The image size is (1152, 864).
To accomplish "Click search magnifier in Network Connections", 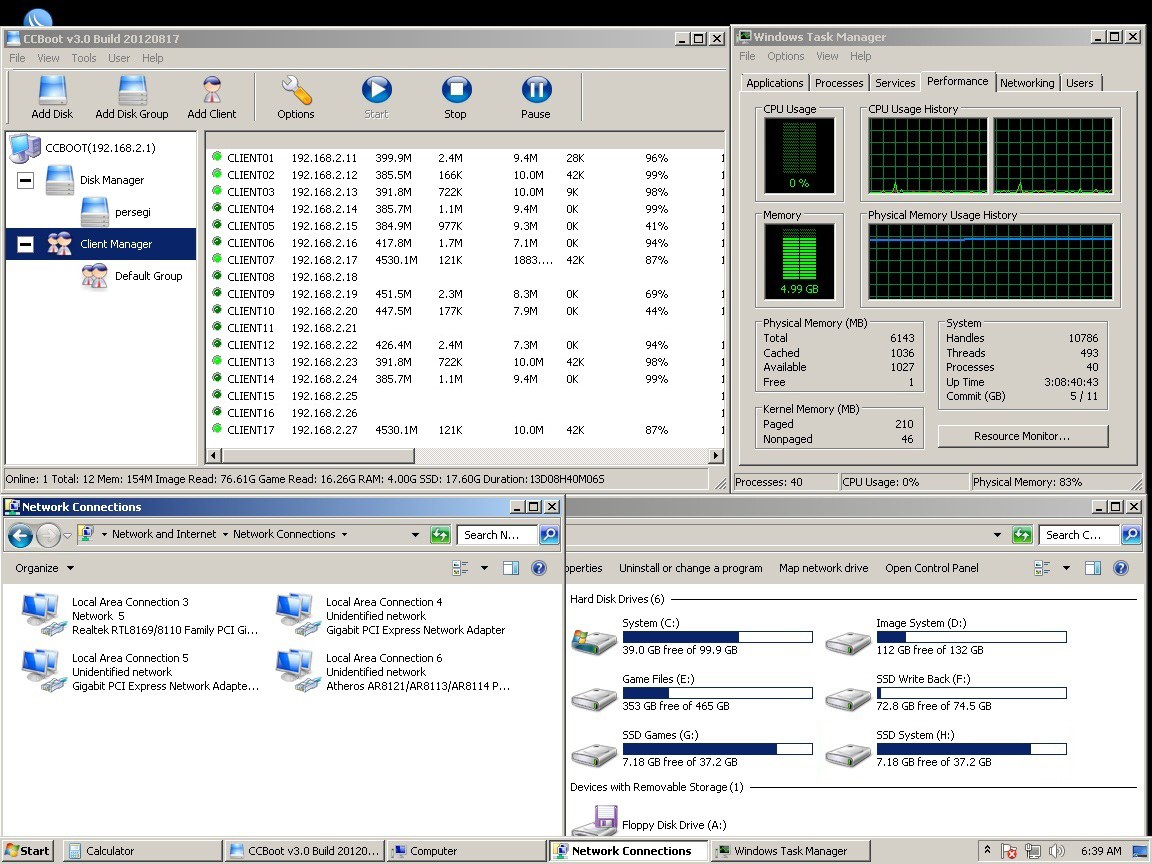I will tap(550, 535).
